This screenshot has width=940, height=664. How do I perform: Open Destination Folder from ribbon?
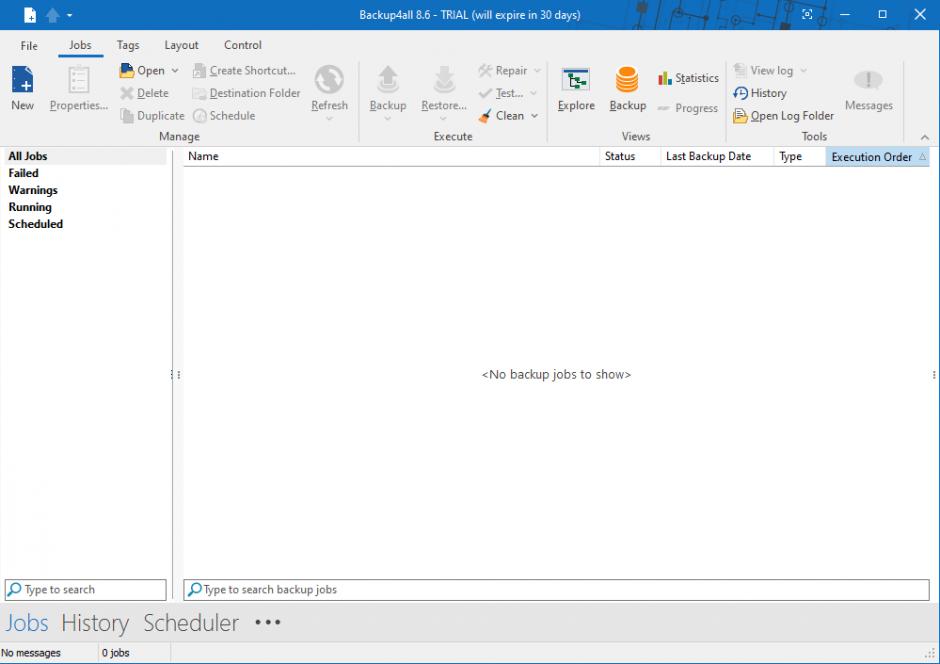246,93
